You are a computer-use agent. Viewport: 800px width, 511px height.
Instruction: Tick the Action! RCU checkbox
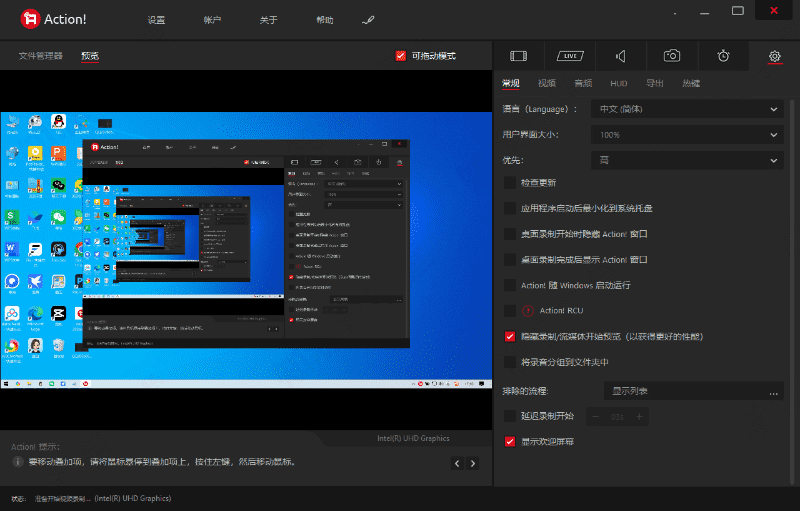(510, 311)
